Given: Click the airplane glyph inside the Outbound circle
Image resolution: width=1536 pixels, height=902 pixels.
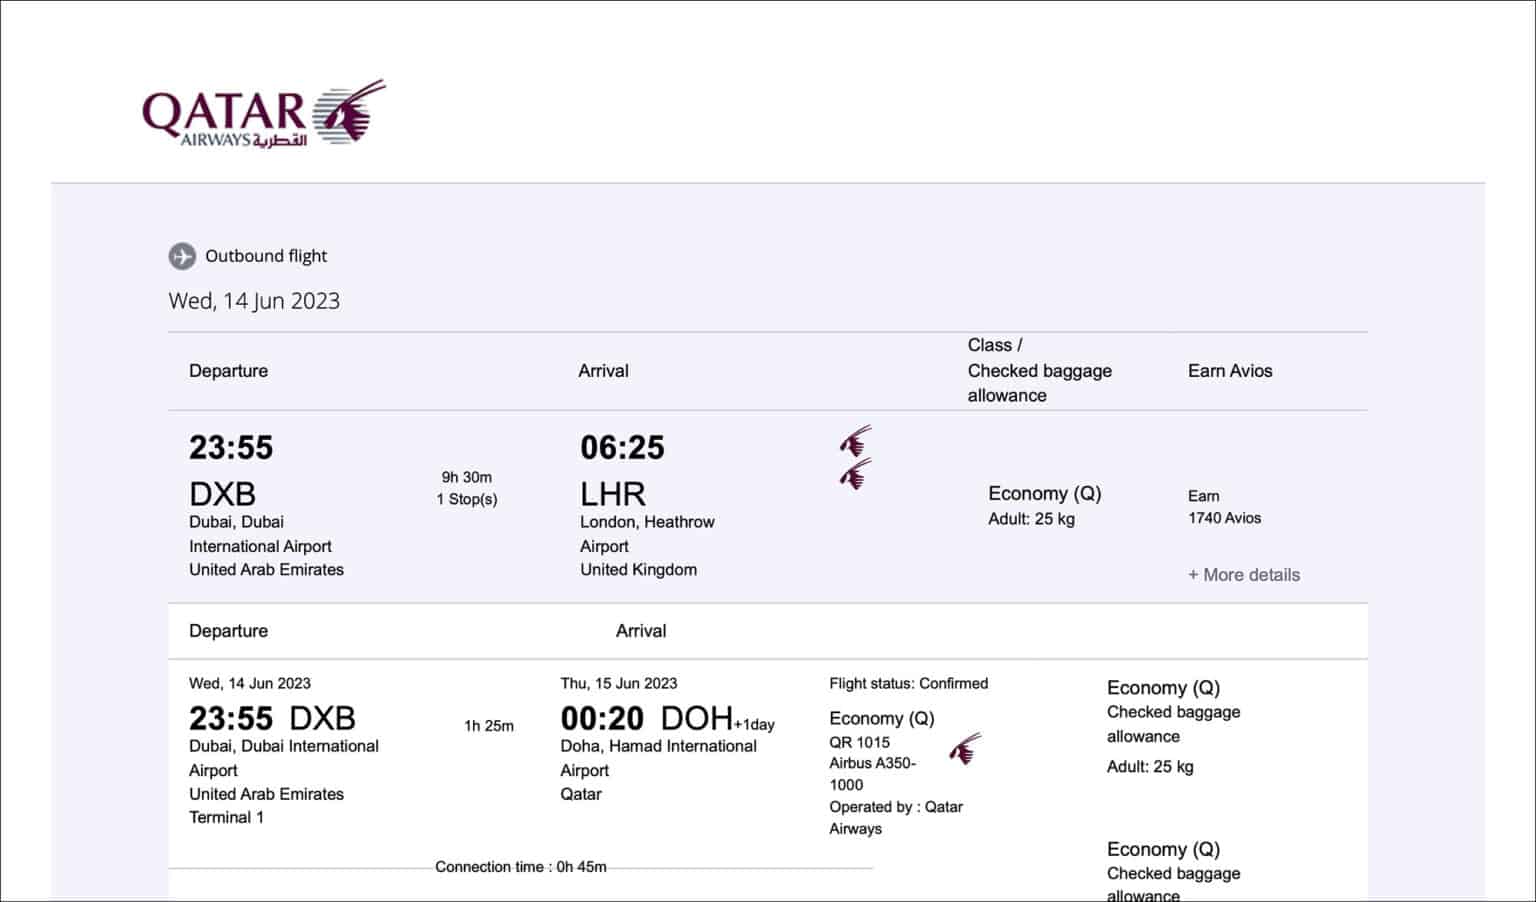Looking at the screenshot, I should point(182,256).
